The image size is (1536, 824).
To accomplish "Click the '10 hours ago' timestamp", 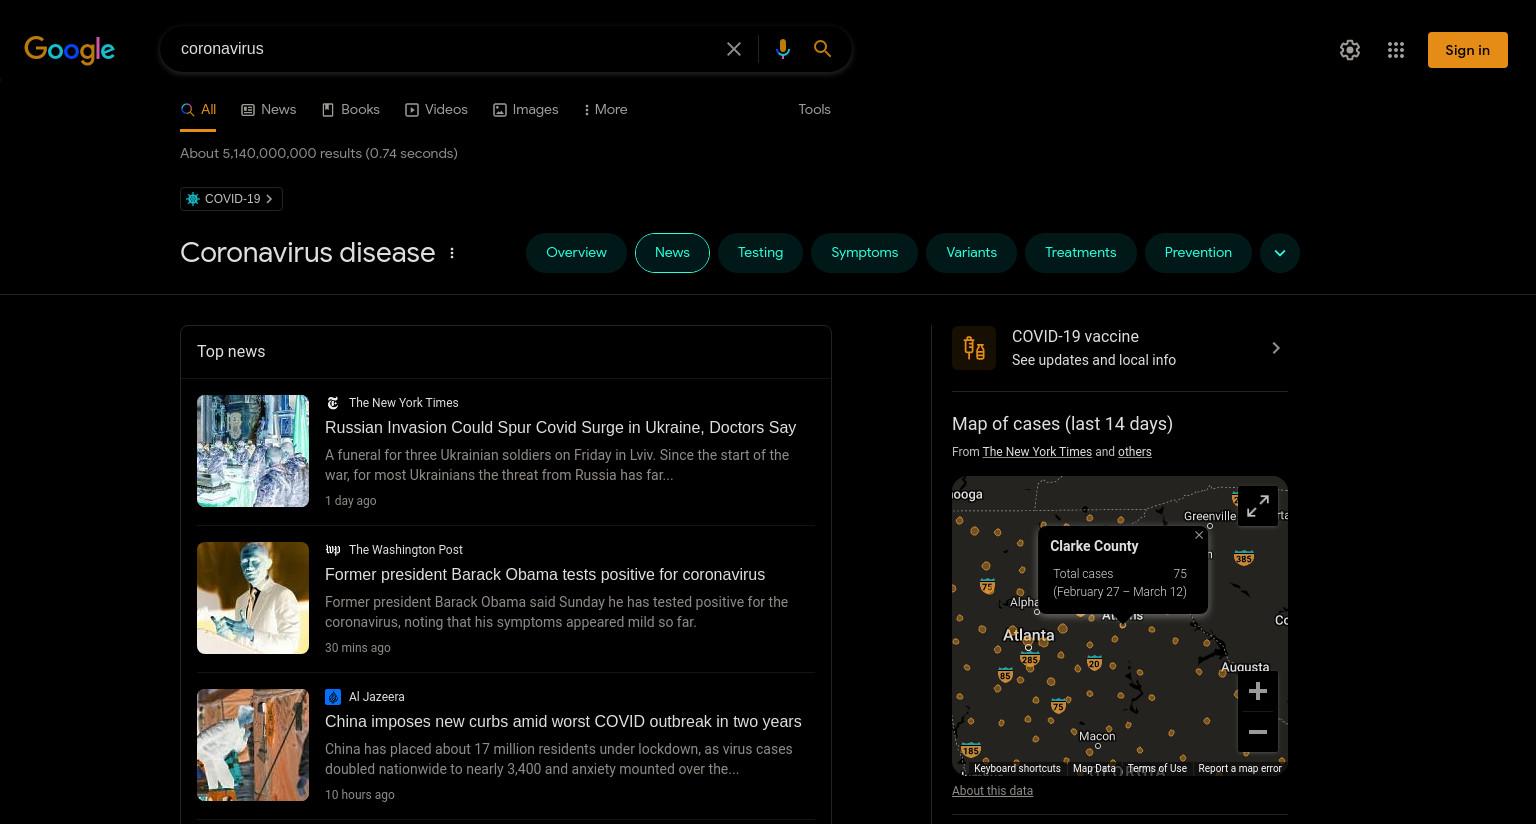I will pyautogui.click(x=360, y=795).
